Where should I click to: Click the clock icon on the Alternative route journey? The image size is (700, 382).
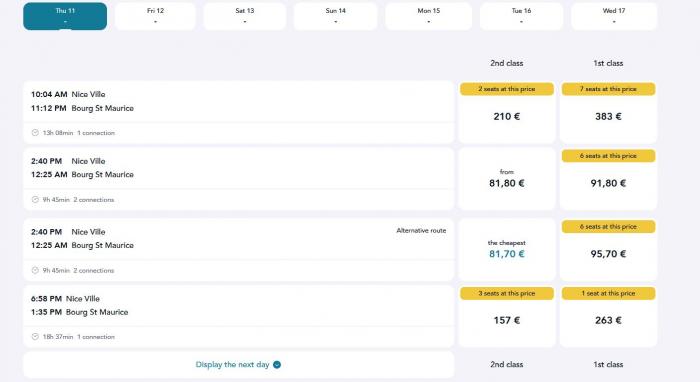35,270
